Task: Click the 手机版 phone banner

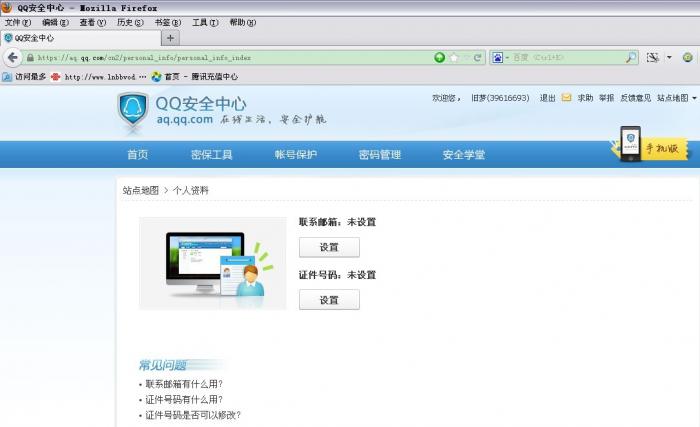Action: click(x=651, y=145)
